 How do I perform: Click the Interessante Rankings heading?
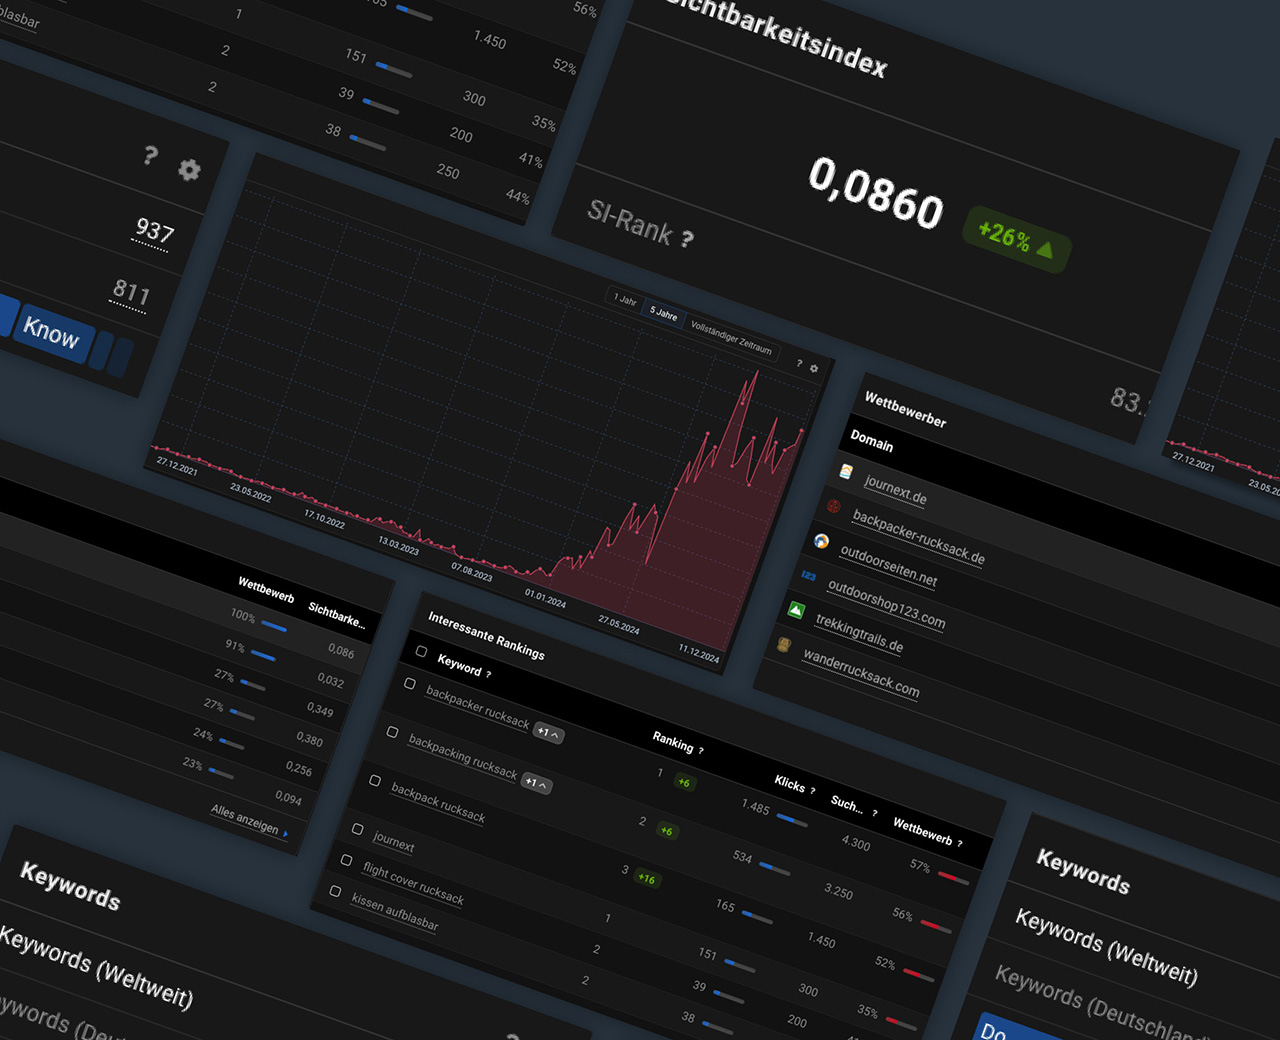pyautogui.click(x=487, y=635)
